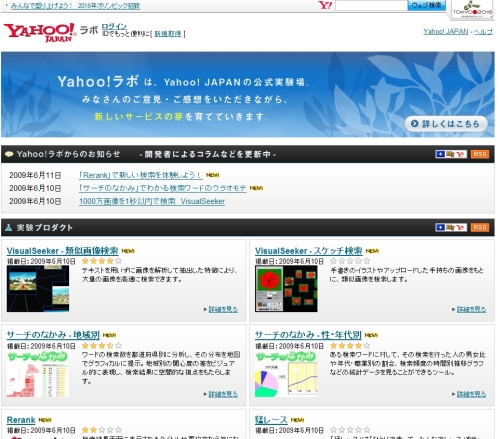Click star rating for VisualSeeker similar image search

click(102, 261)
